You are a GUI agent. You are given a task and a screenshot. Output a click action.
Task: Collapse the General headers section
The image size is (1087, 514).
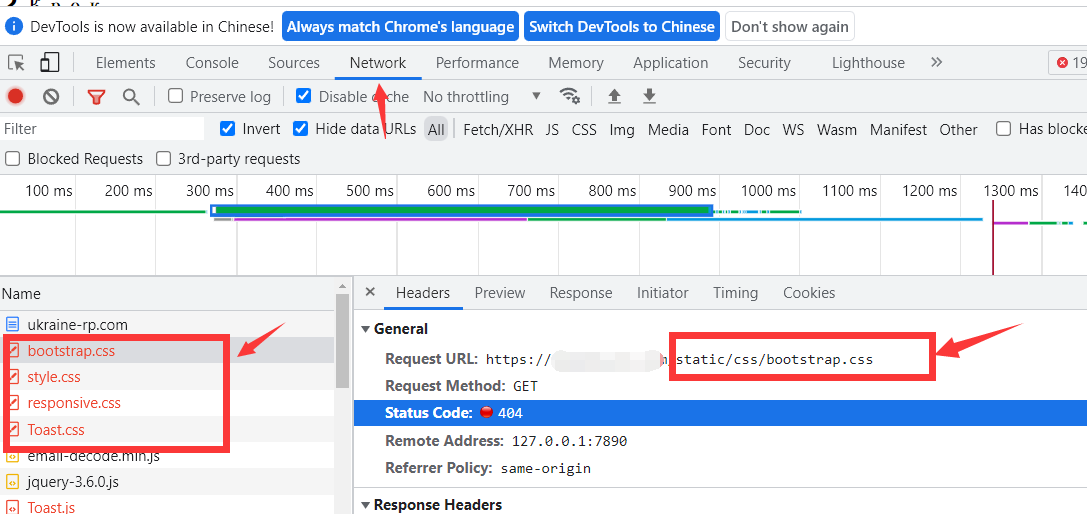pyautogui.click(x=366, y=329)
